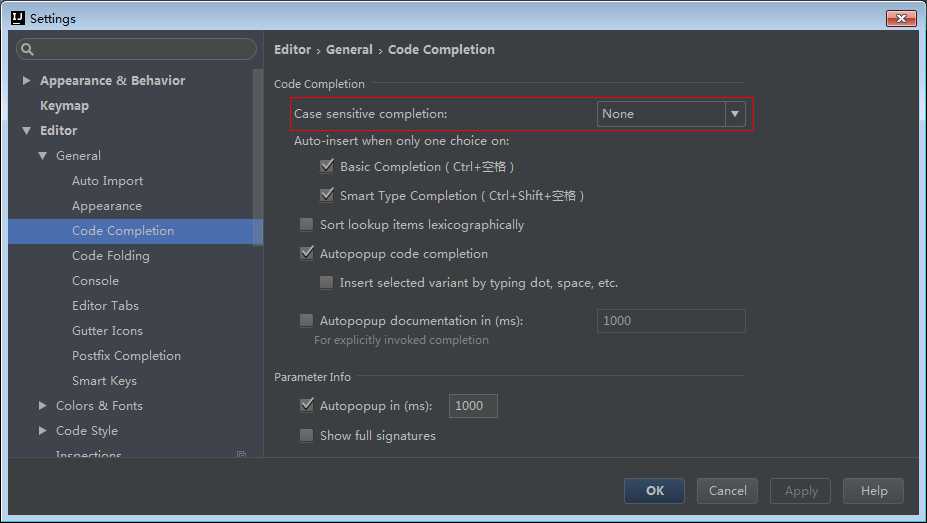This screenshot has height=523, width=927.
Task: Click the Help button
Action: pos(873,490)
